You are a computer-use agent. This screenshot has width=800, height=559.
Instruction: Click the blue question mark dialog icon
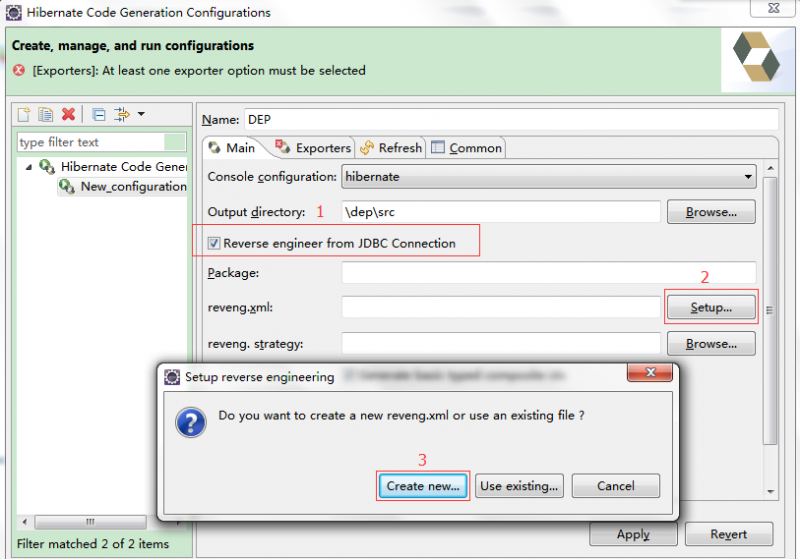click(190, 421)
